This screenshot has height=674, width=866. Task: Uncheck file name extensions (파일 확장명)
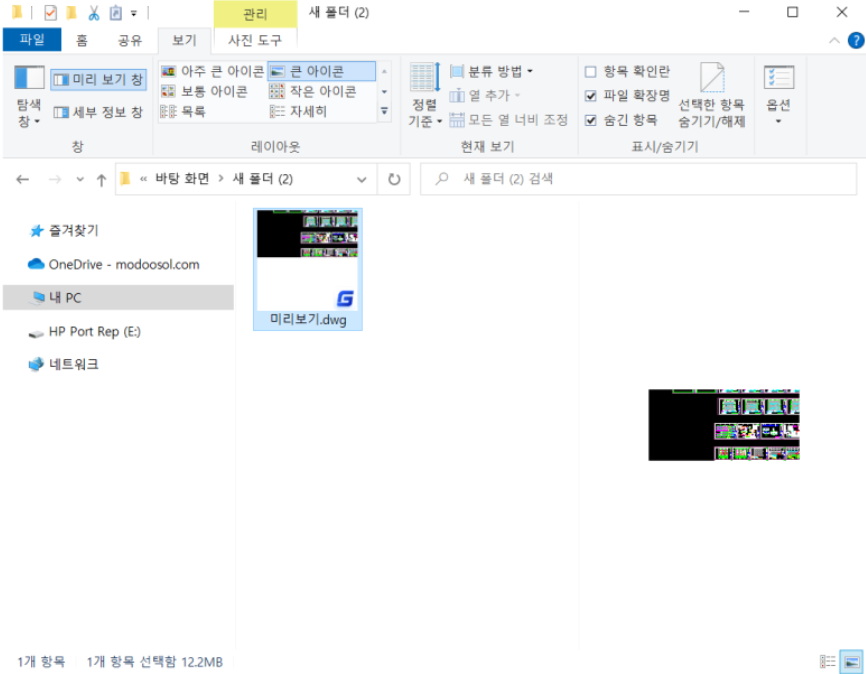tap(627, 96)
